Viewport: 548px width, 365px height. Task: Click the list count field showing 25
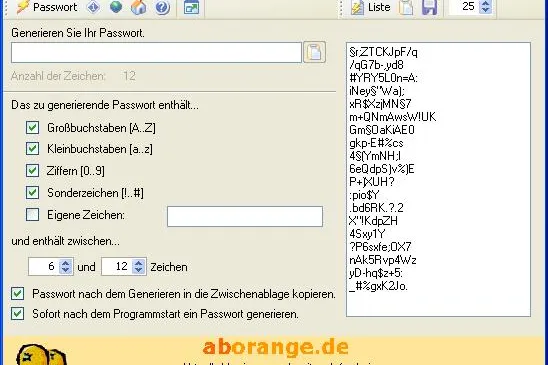coord(464,7)
